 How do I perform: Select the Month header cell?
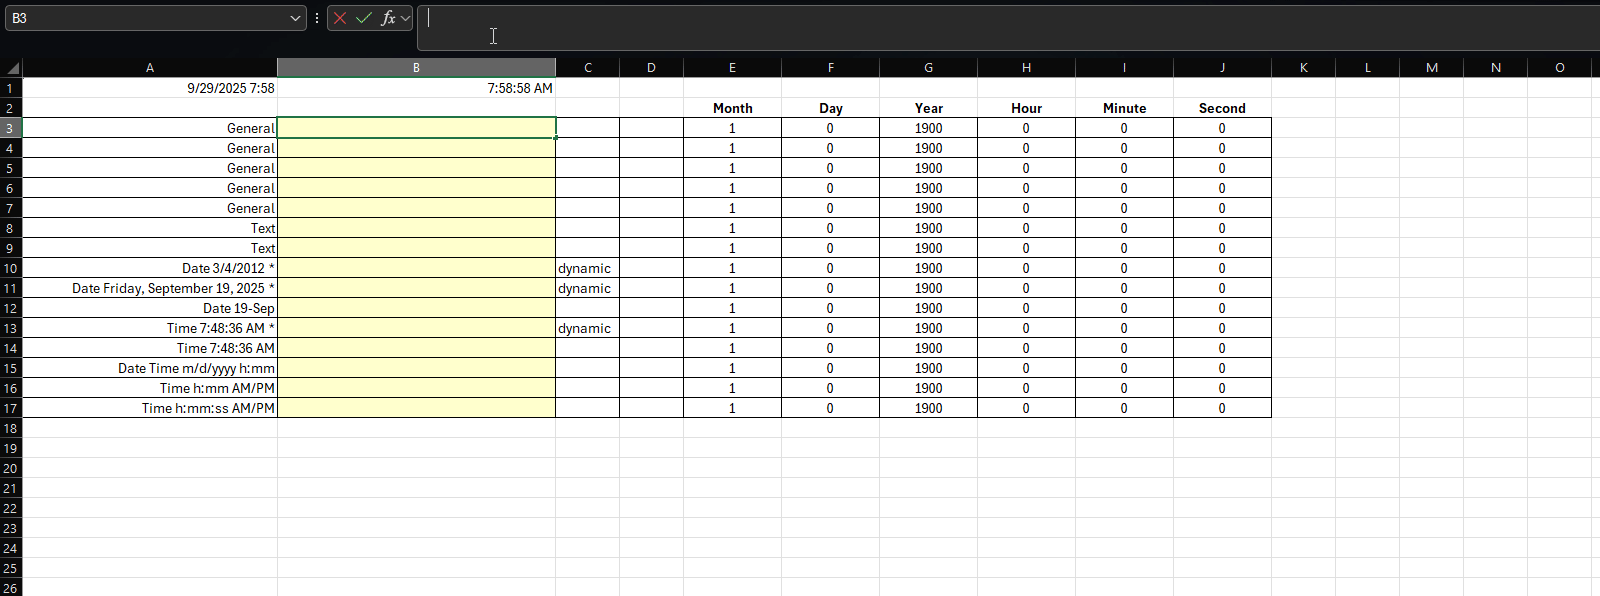pos(732,108)
